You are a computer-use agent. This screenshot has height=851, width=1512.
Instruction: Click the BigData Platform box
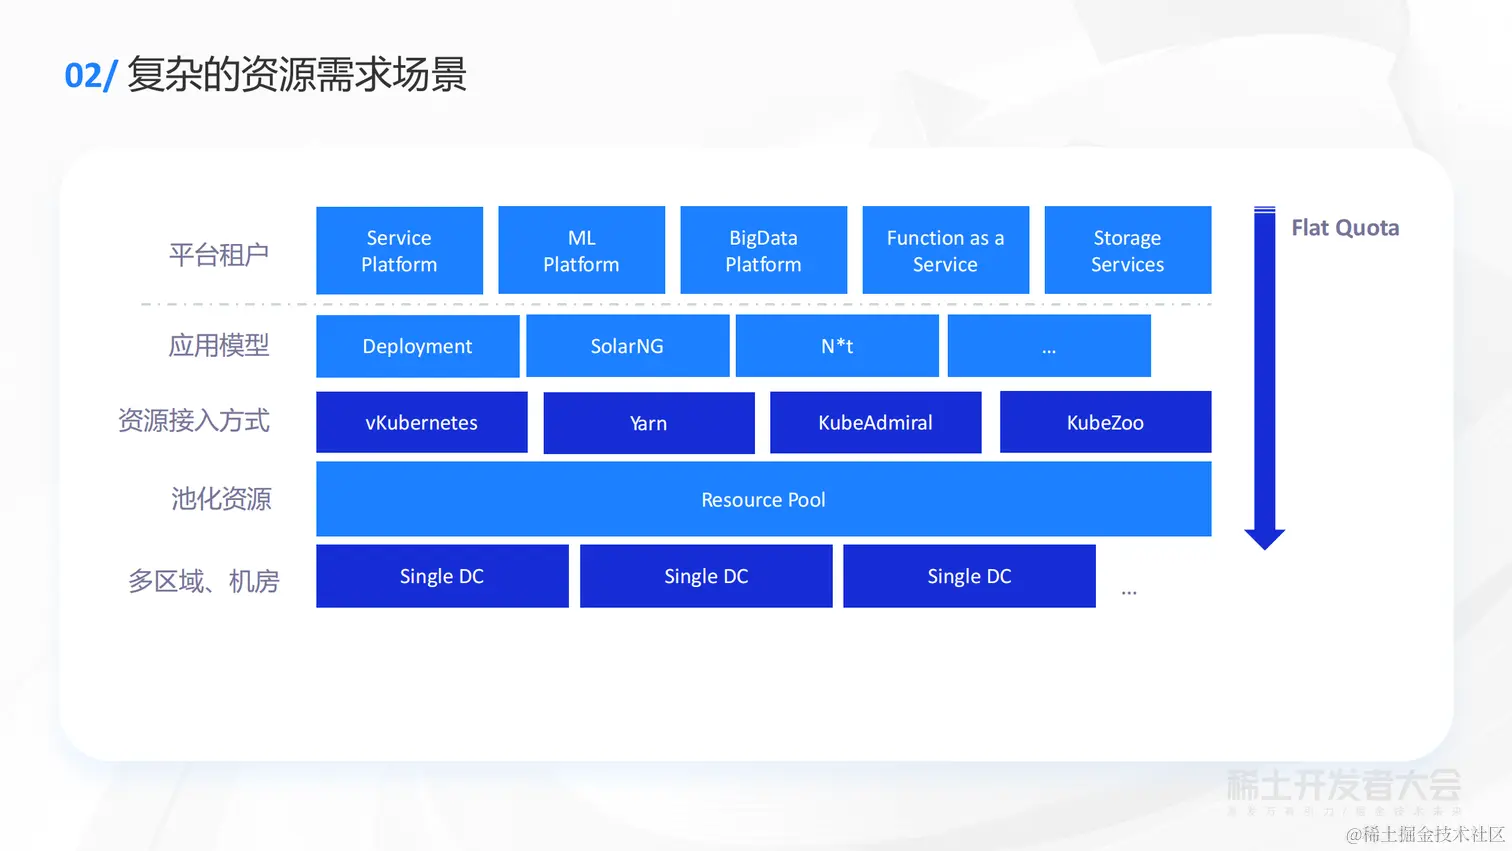pos(763,250)
